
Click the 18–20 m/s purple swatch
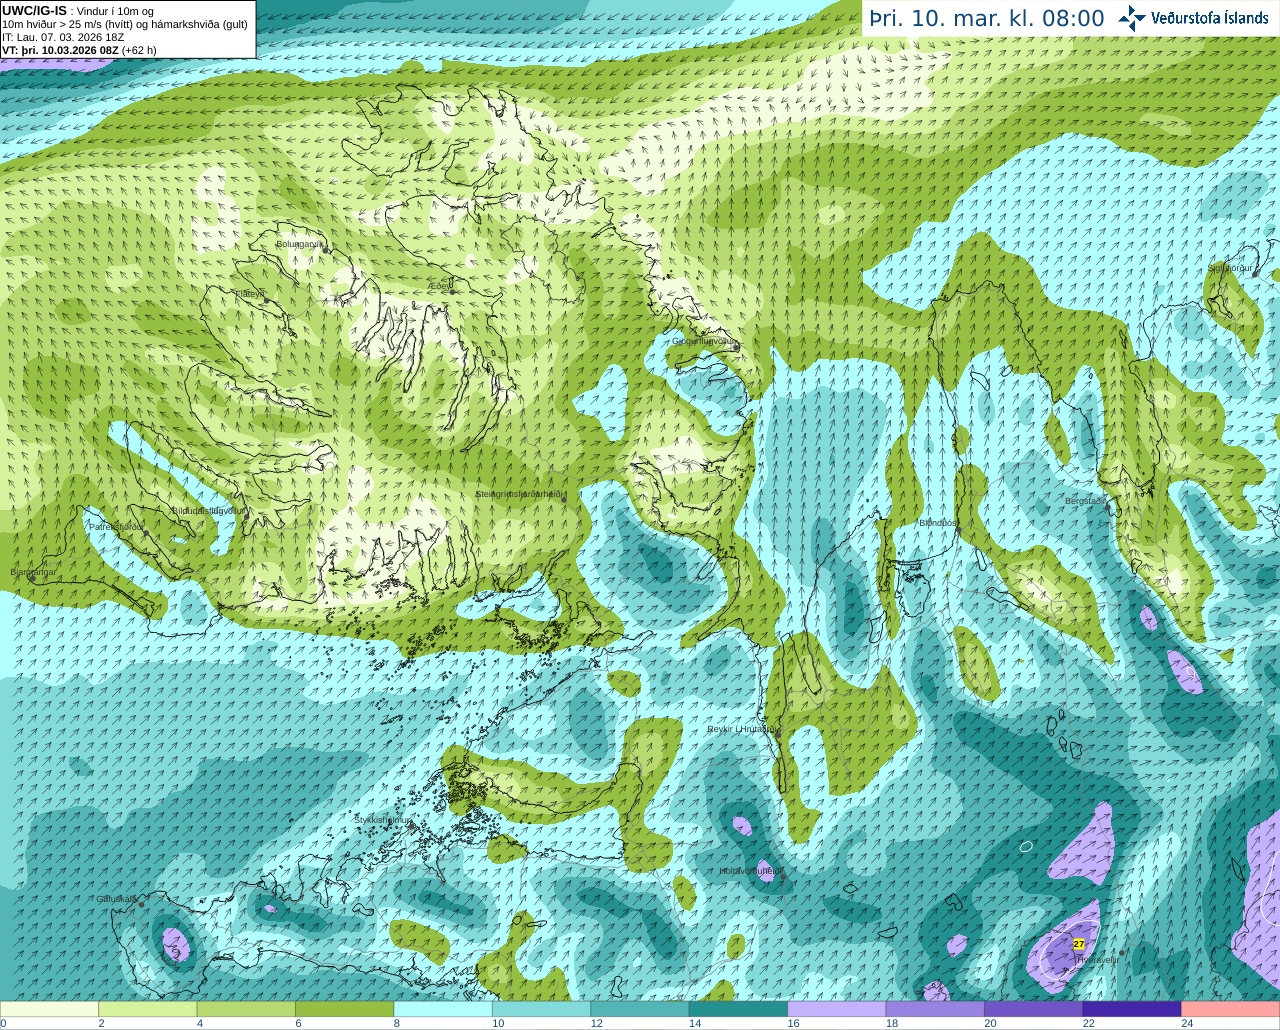click(x=935, y=1009)
